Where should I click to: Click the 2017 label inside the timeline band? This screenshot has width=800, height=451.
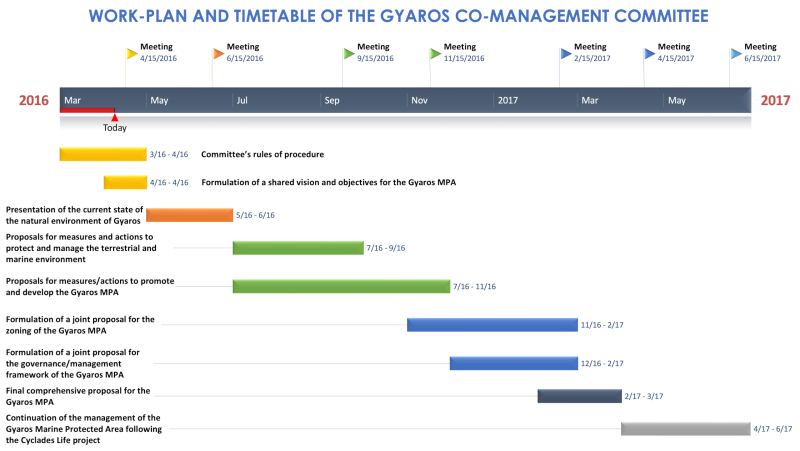coord(508,101)
